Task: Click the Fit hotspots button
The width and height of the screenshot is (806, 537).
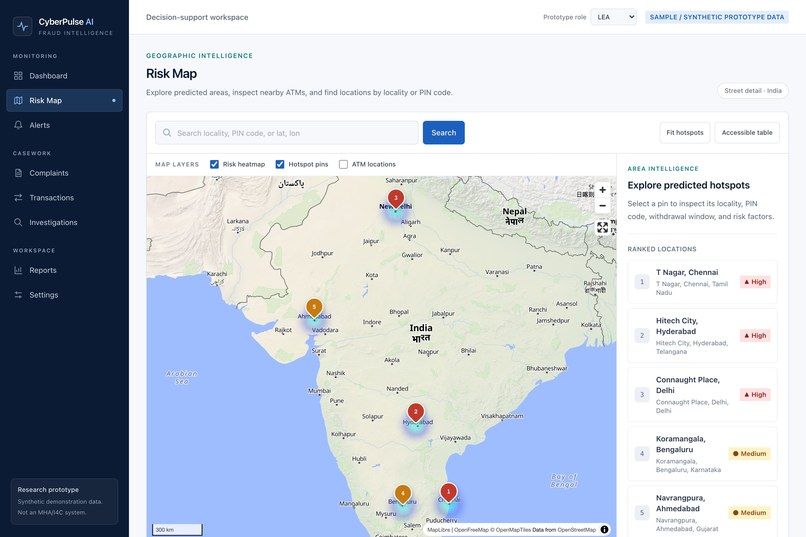Action: tap(685, 133)
